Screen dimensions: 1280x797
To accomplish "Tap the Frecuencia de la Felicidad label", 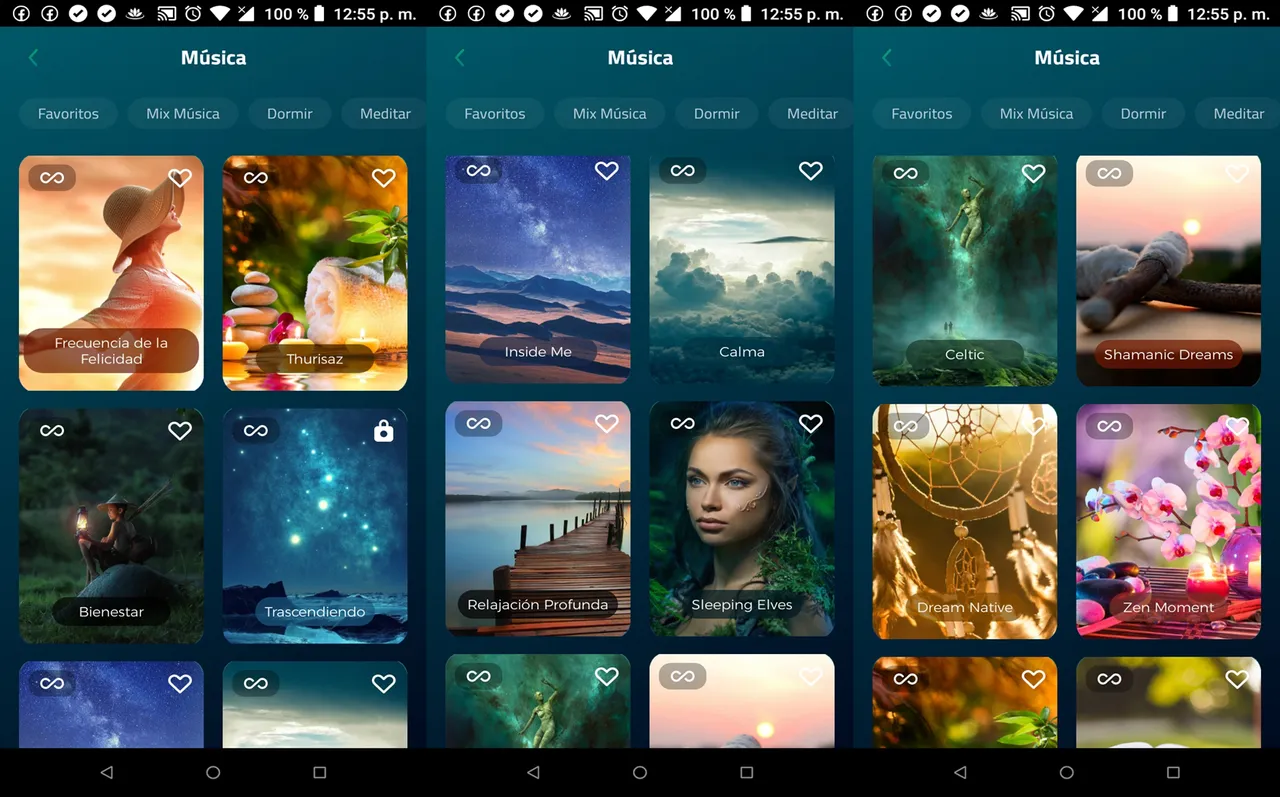I will pos(111,351).
